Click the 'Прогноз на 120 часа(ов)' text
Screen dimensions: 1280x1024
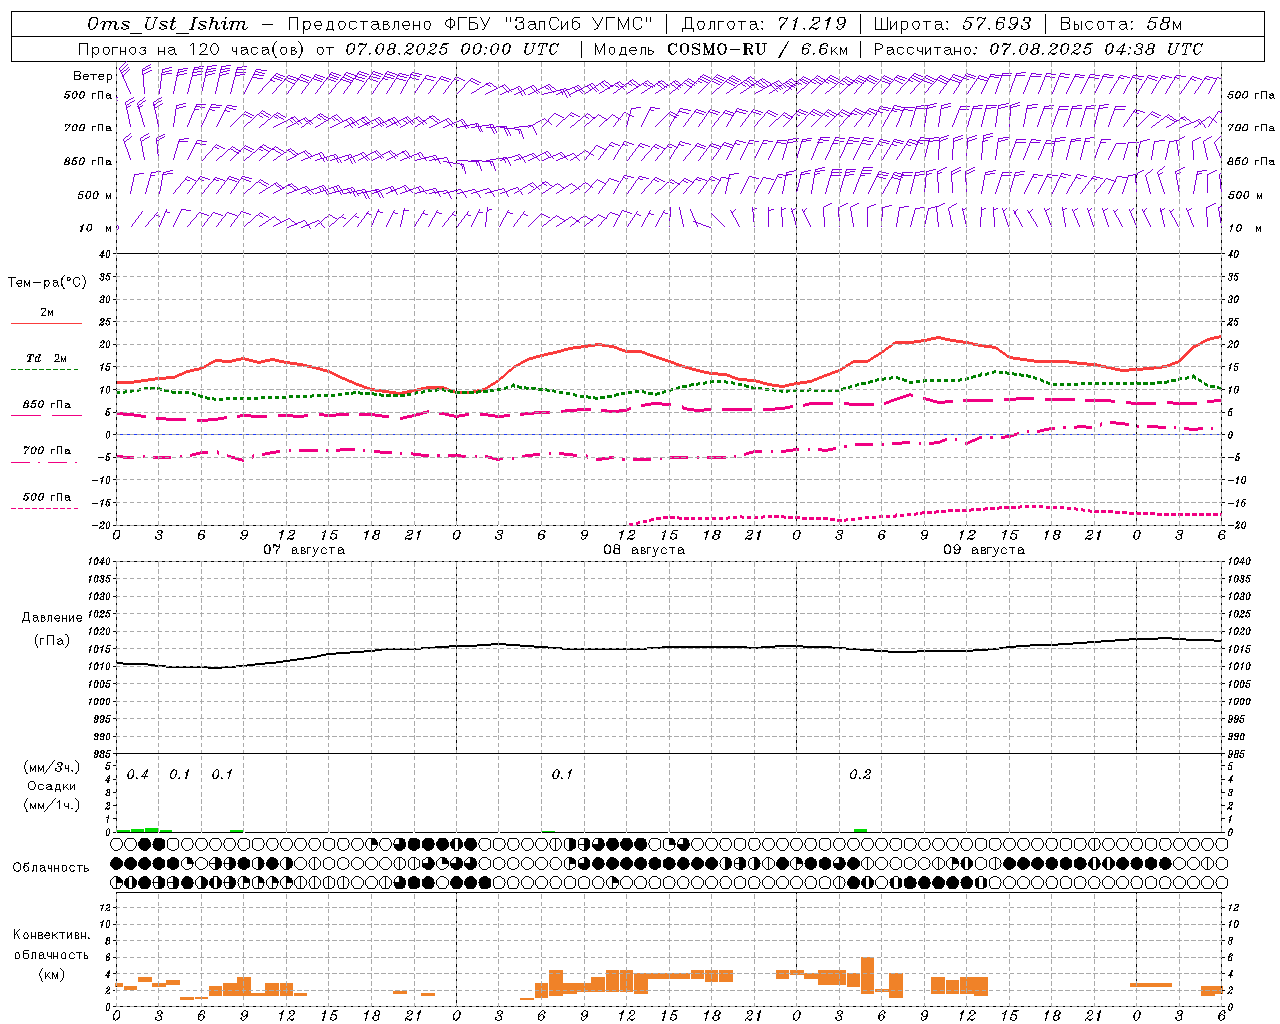pyautogui.click(x=192, y=49)
